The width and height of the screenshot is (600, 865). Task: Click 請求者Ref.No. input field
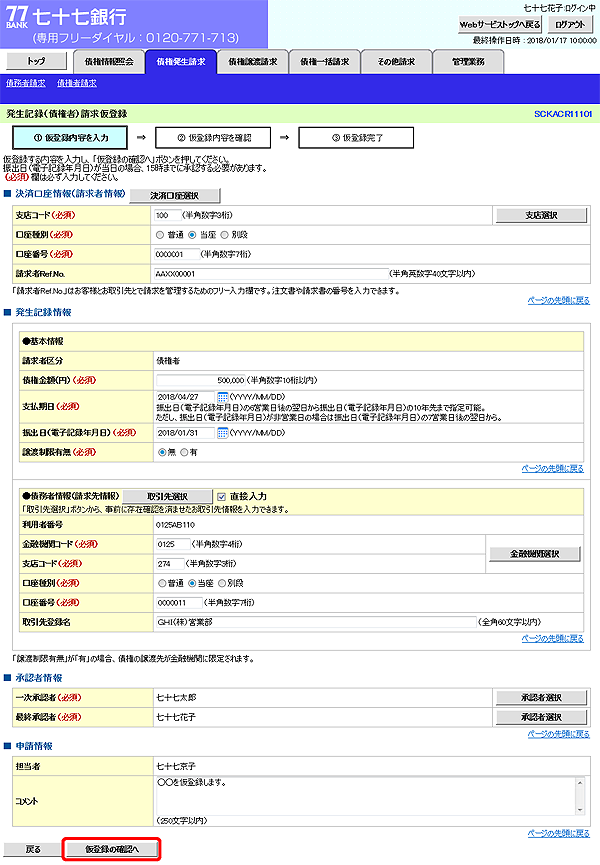271,274
